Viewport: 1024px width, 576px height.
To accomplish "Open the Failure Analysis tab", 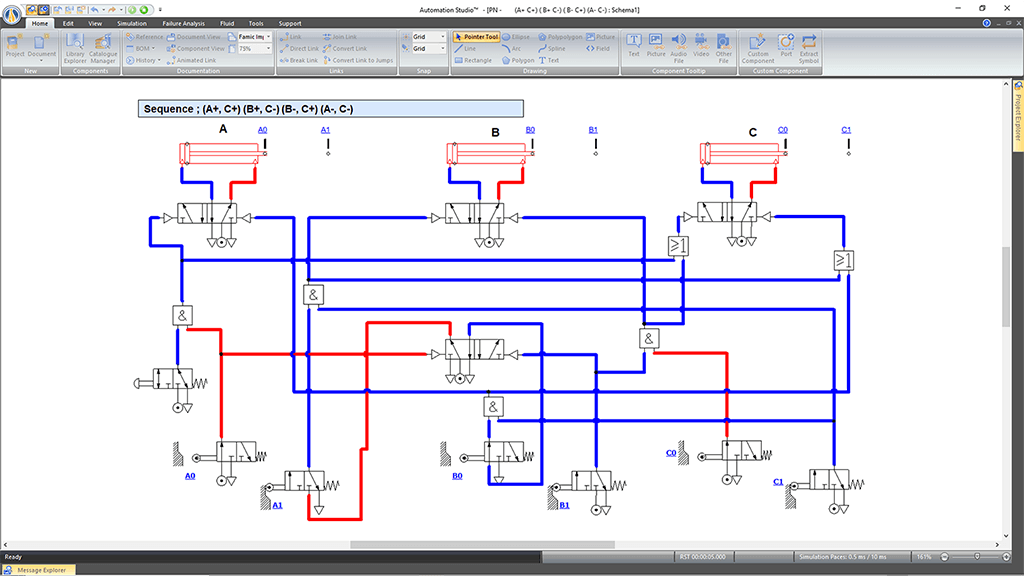I will pos(183,22).
